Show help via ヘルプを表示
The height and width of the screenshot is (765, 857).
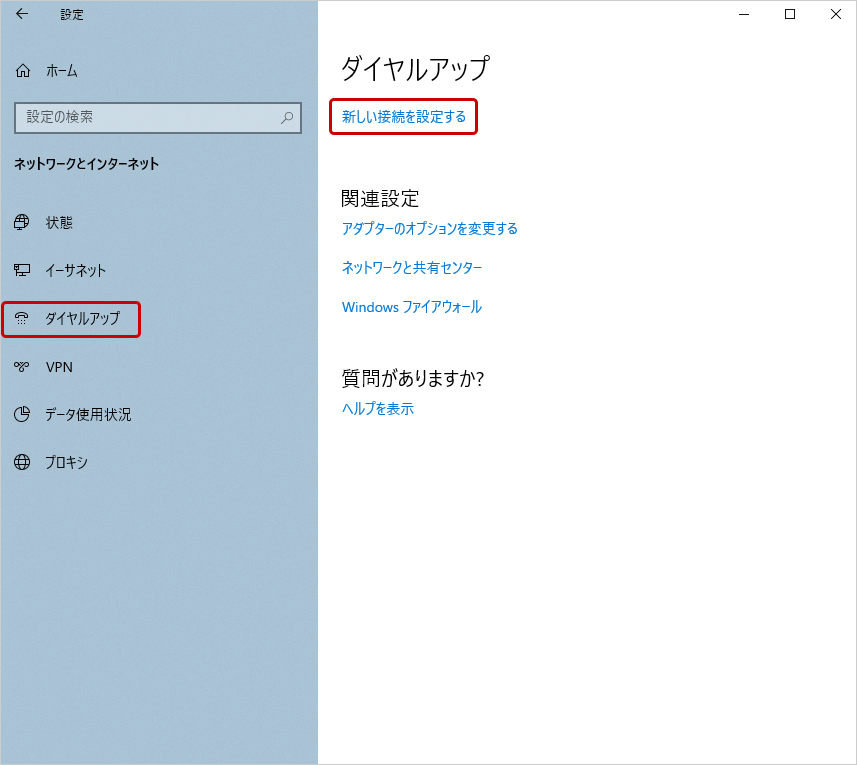378,408
